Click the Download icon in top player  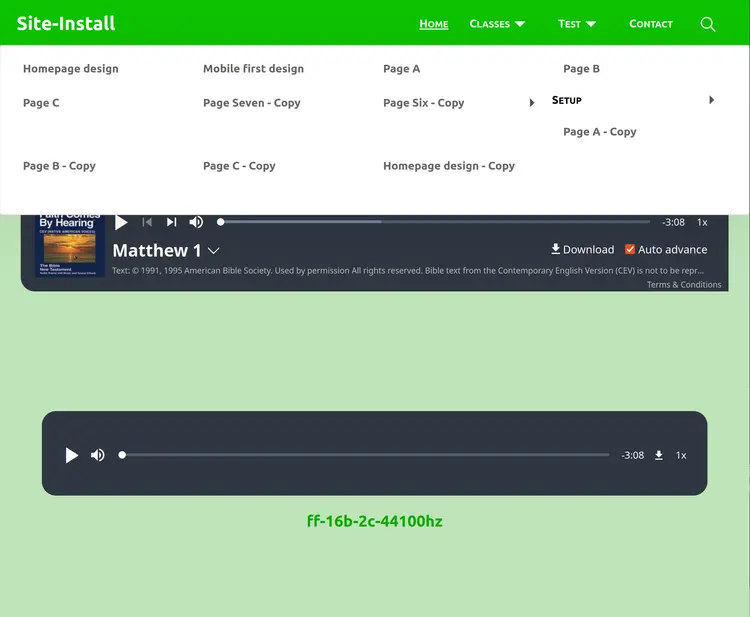pyautogui.click(x=555, y=249)
